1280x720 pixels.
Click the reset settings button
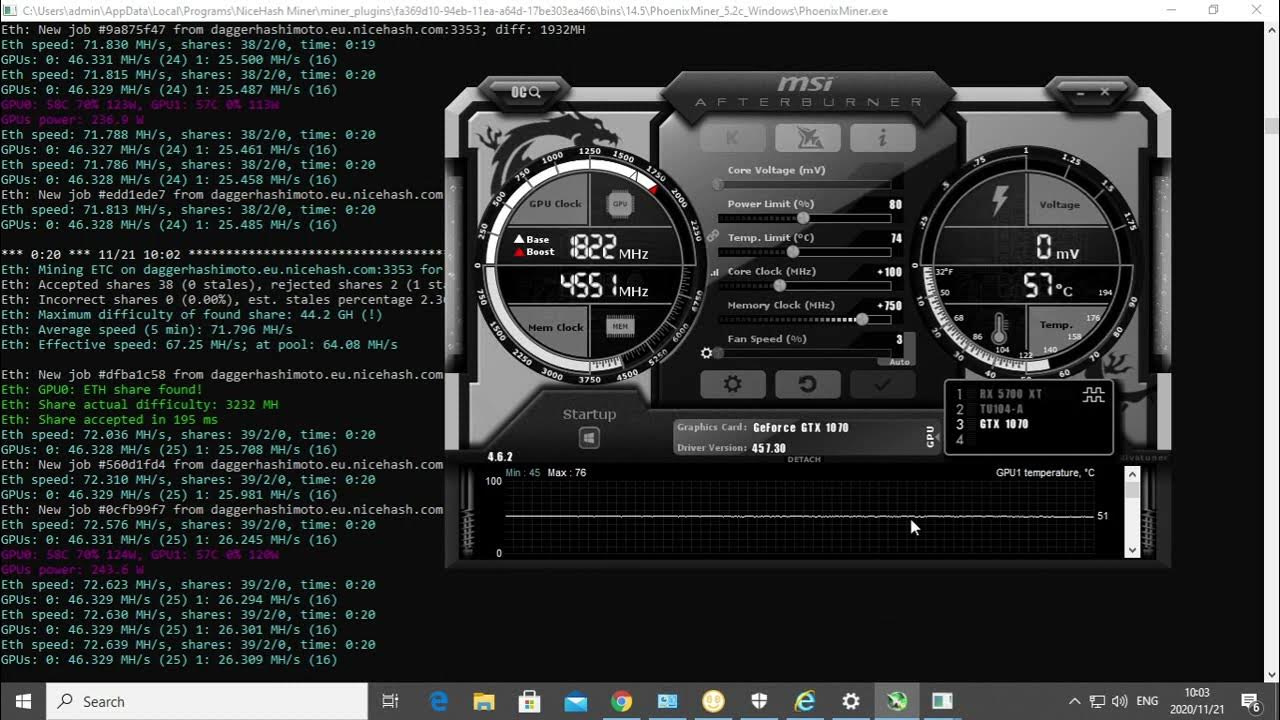pos(807,384)
